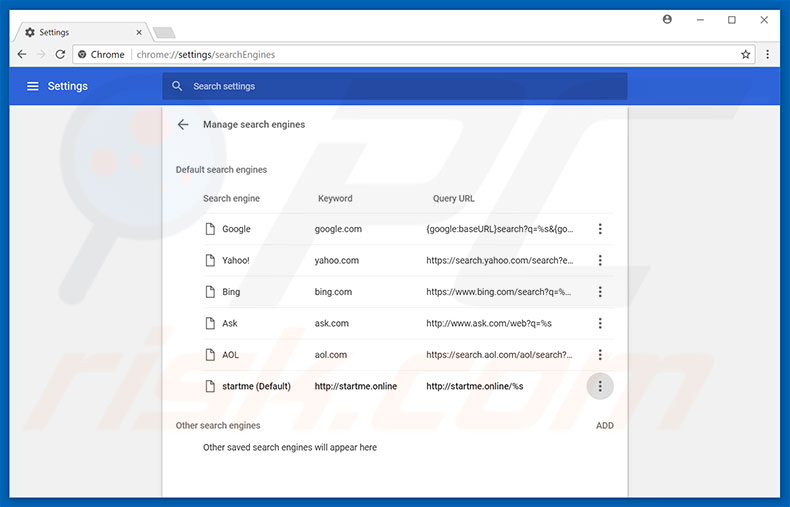This screenshot has width=790, height=507.
Task: Click the google.com keyword
Action: 338,229
